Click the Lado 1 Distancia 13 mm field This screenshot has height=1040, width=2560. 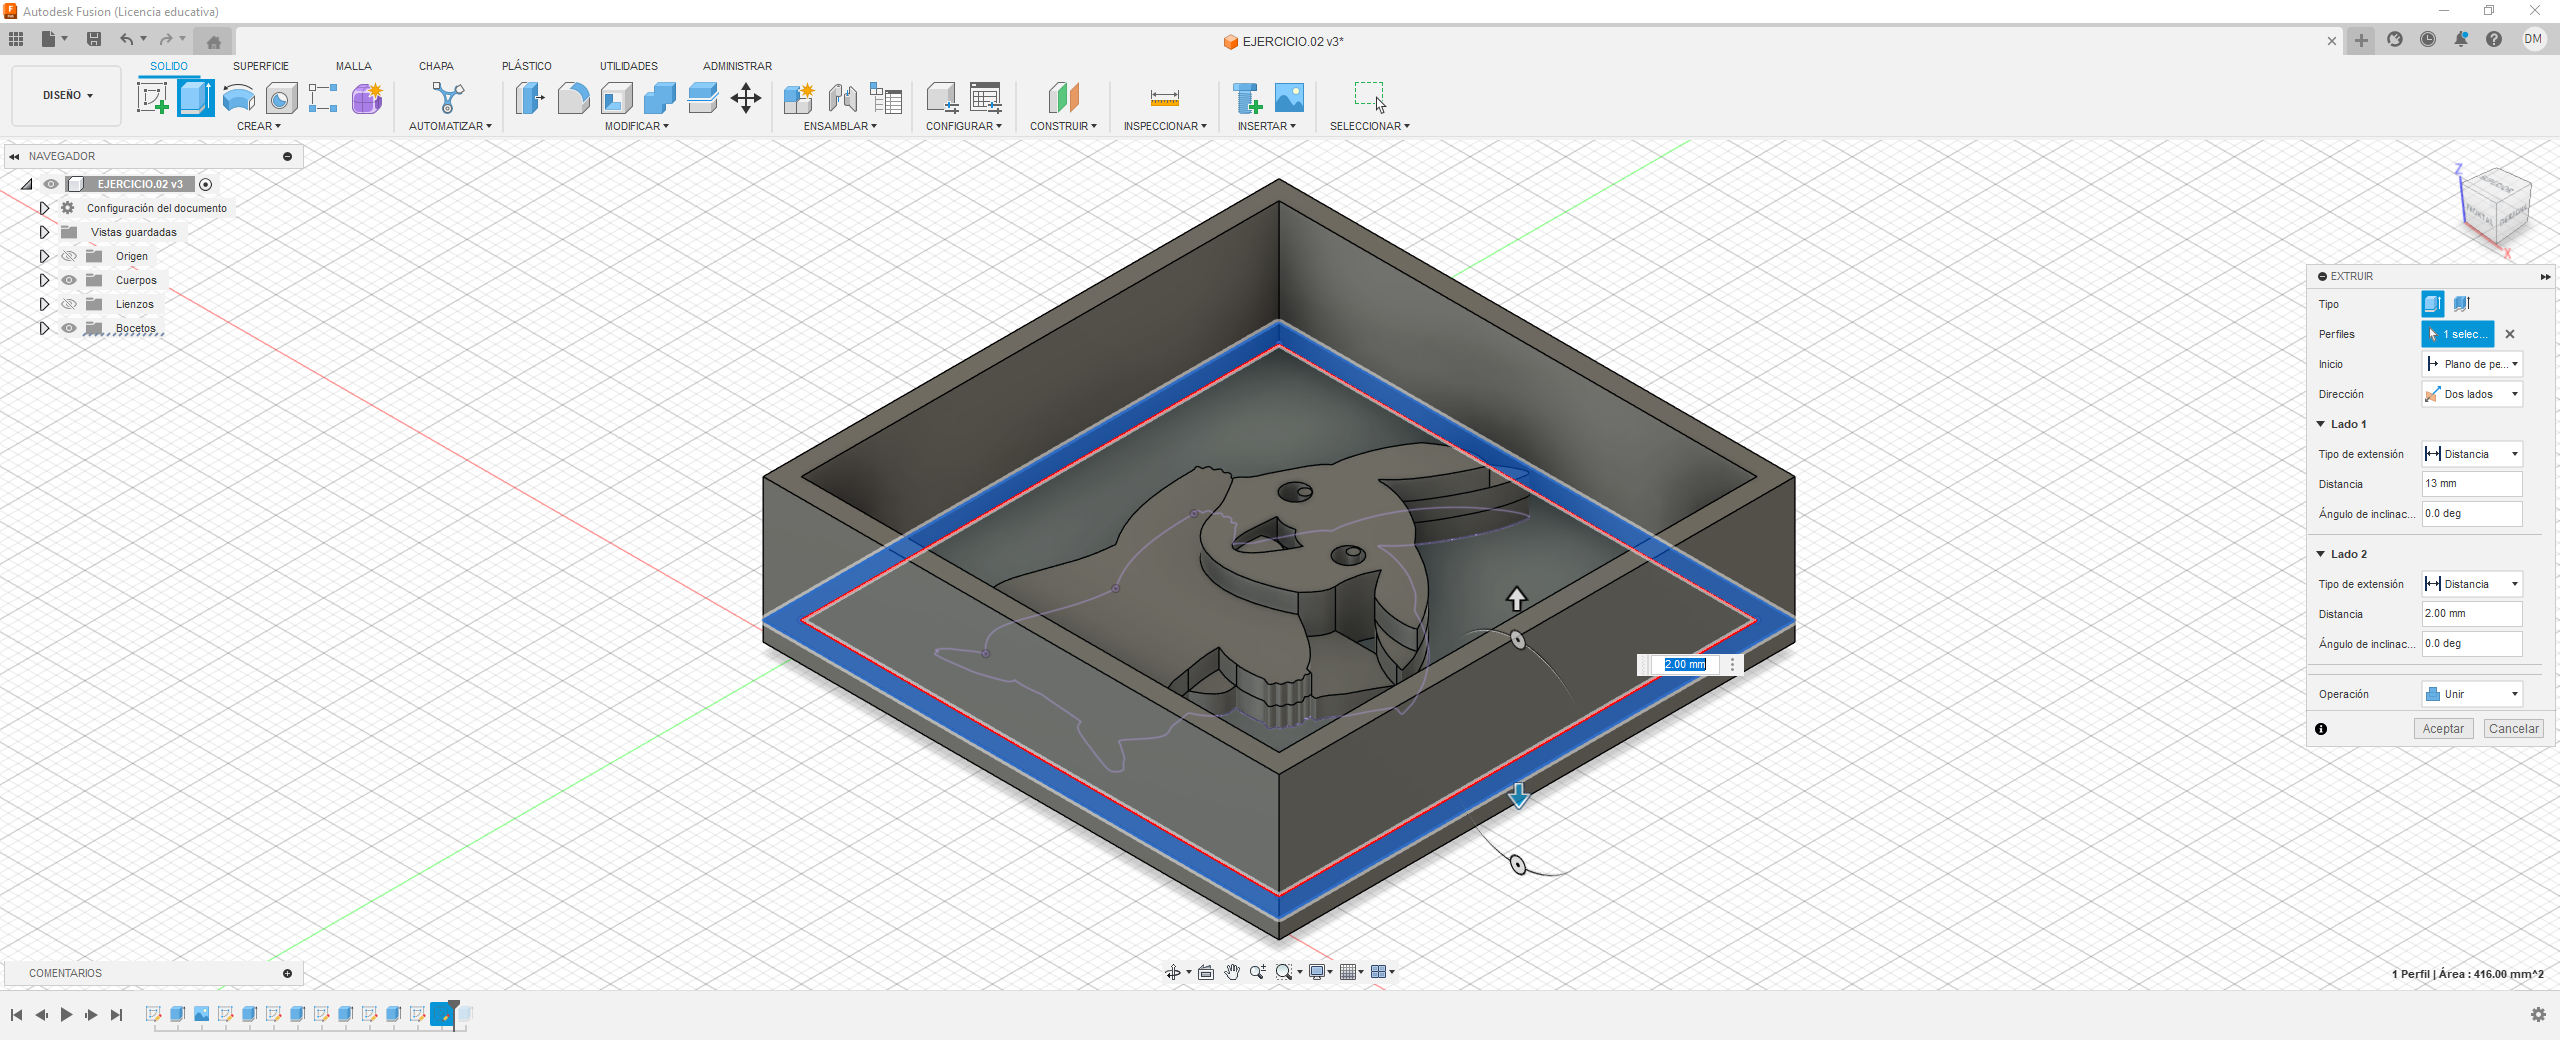tap(2472, 484)
